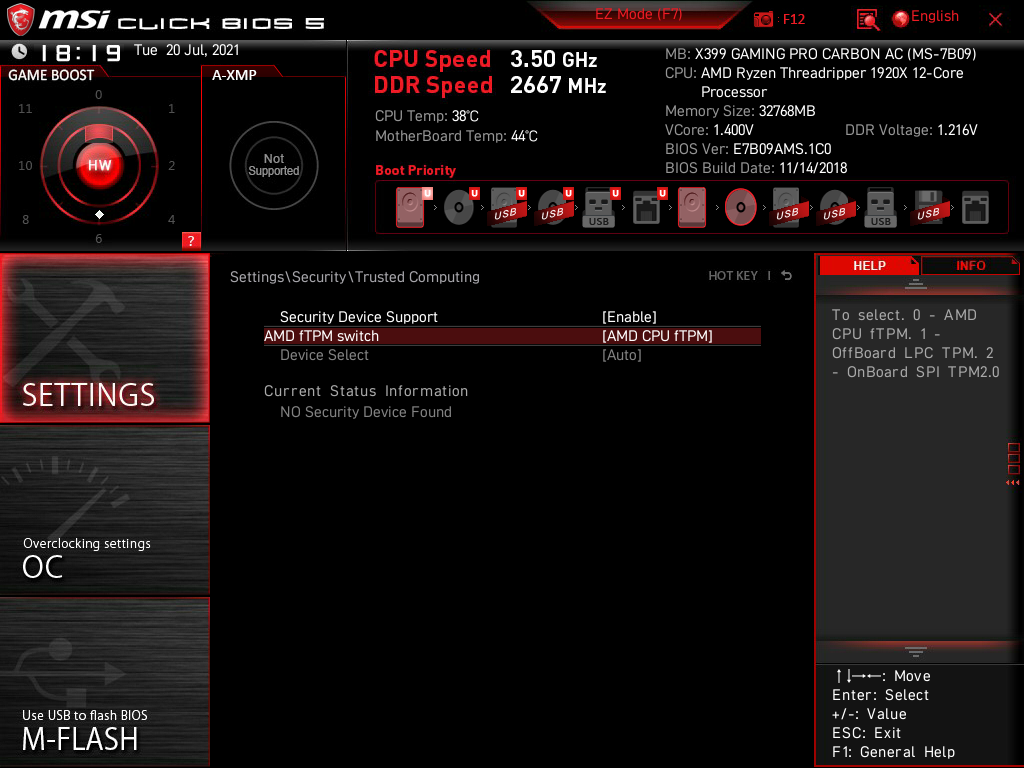The width and height of the screenshot is (1024, 768).
Task: Click the AMD fTPM switch label
Action: [321, 336]
